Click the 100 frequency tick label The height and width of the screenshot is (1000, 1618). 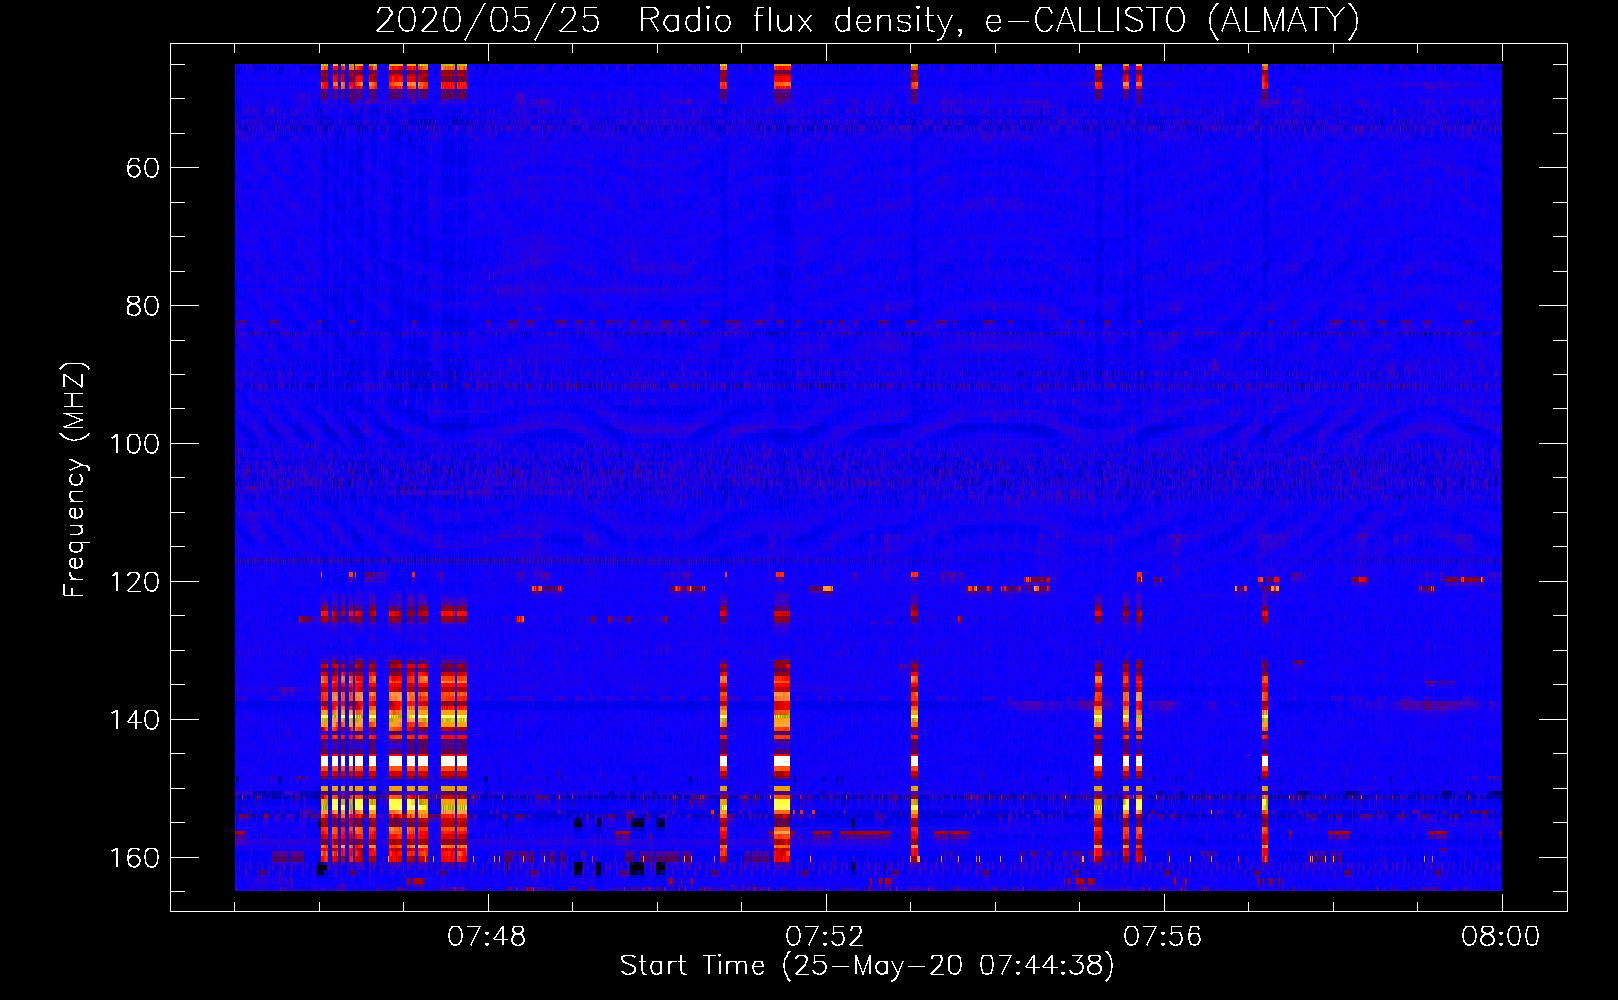point(134,444)
